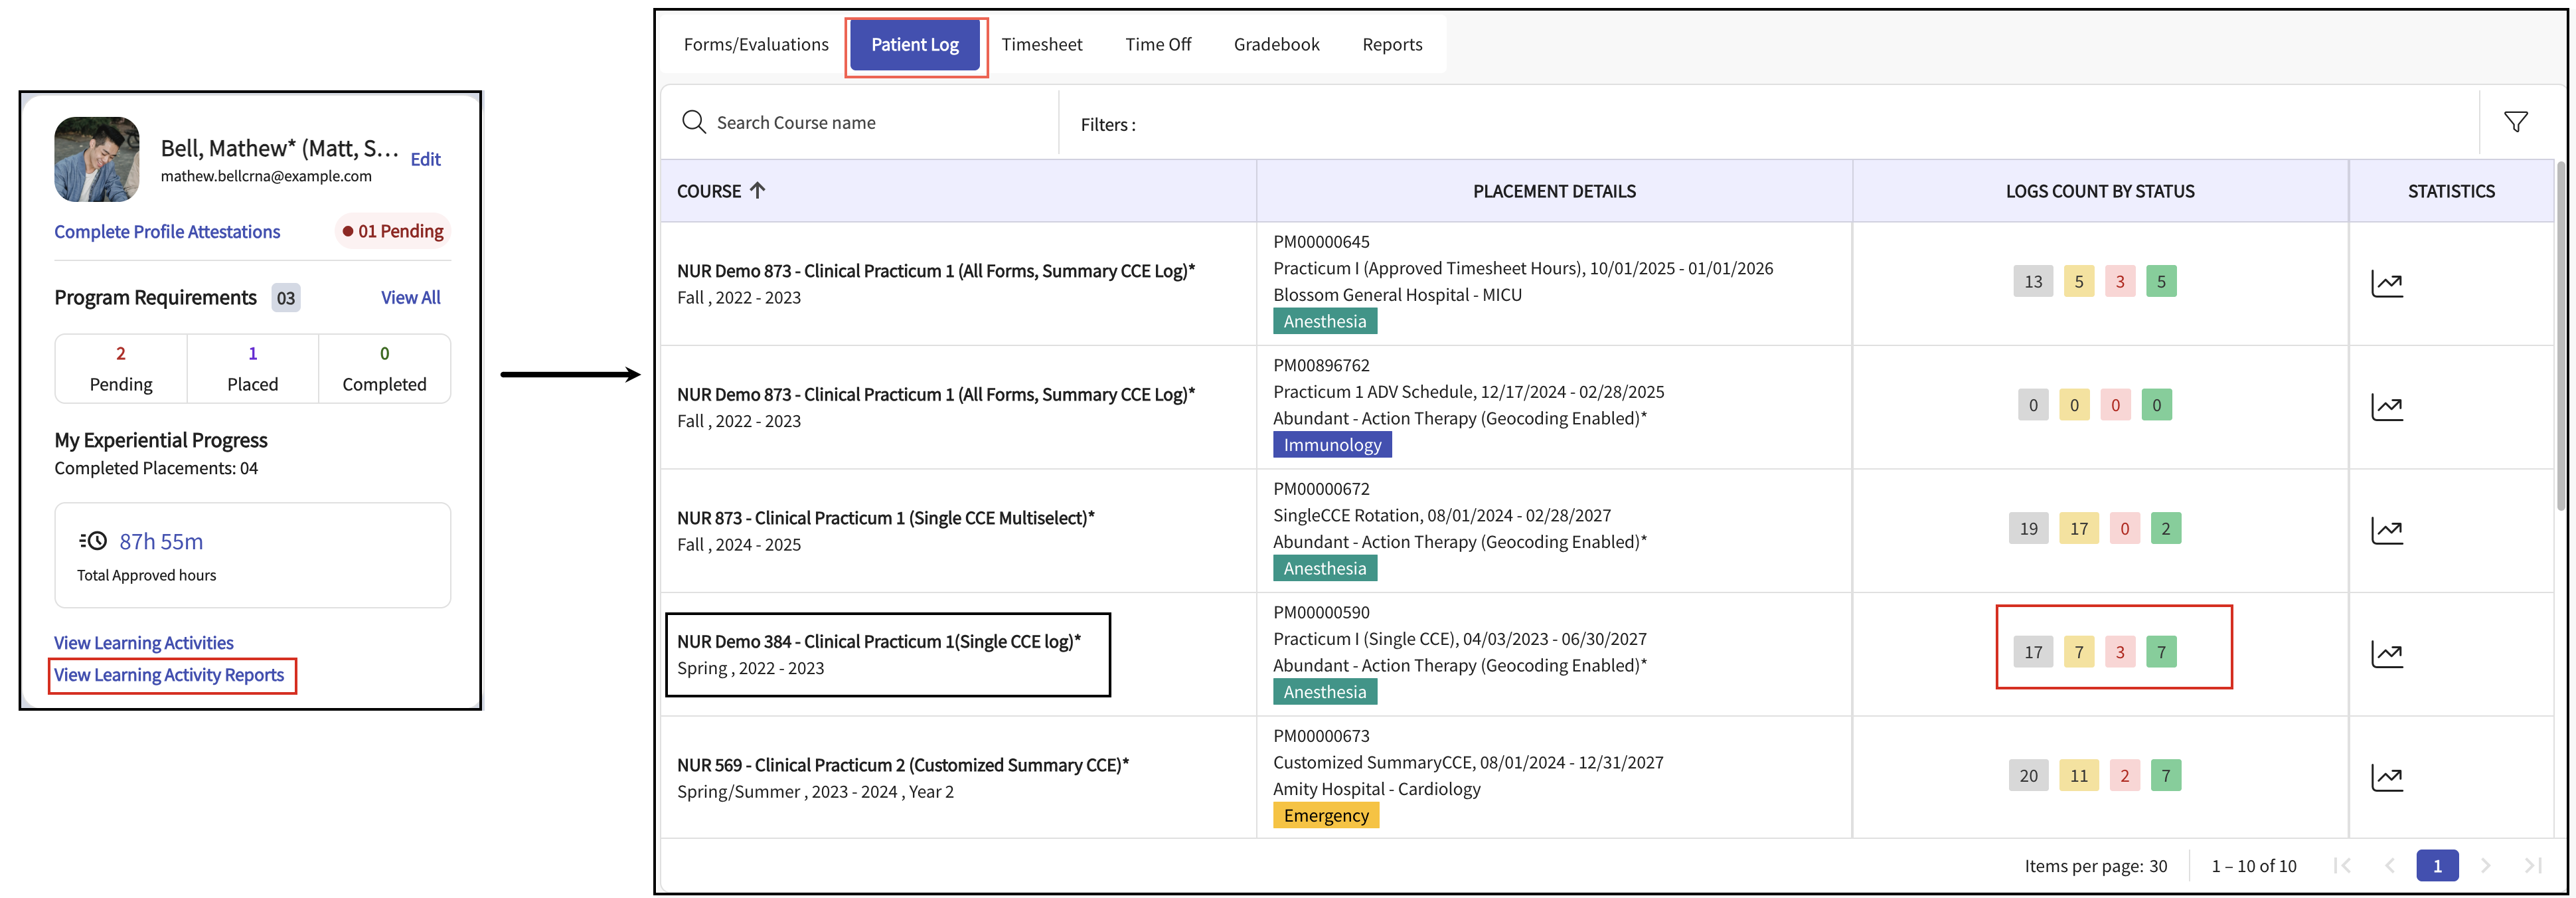Go to next page arrow
The image size is (2576, 898).
pyautogui.click(x=2485, y=865)
